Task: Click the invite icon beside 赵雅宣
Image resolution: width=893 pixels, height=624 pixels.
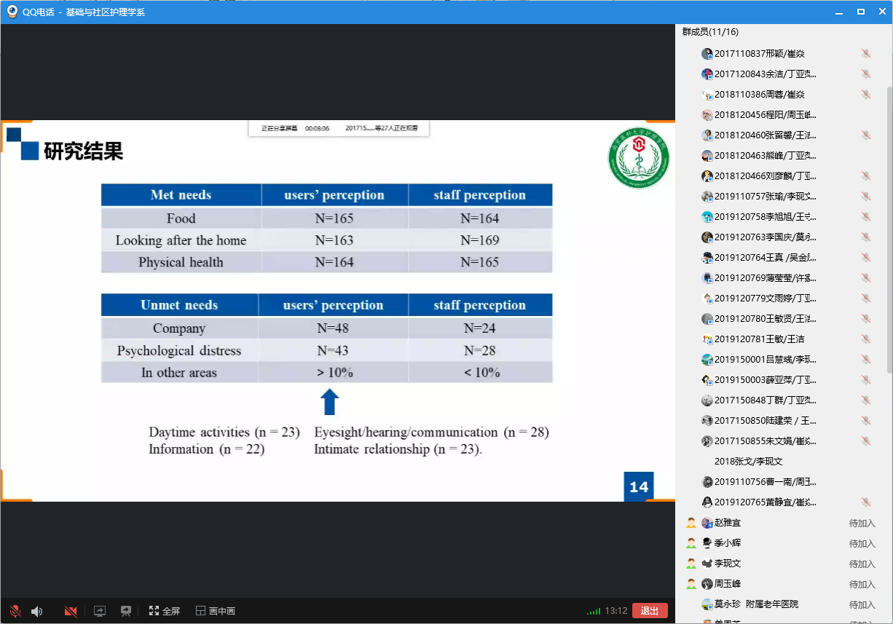Action: point(691,523)
